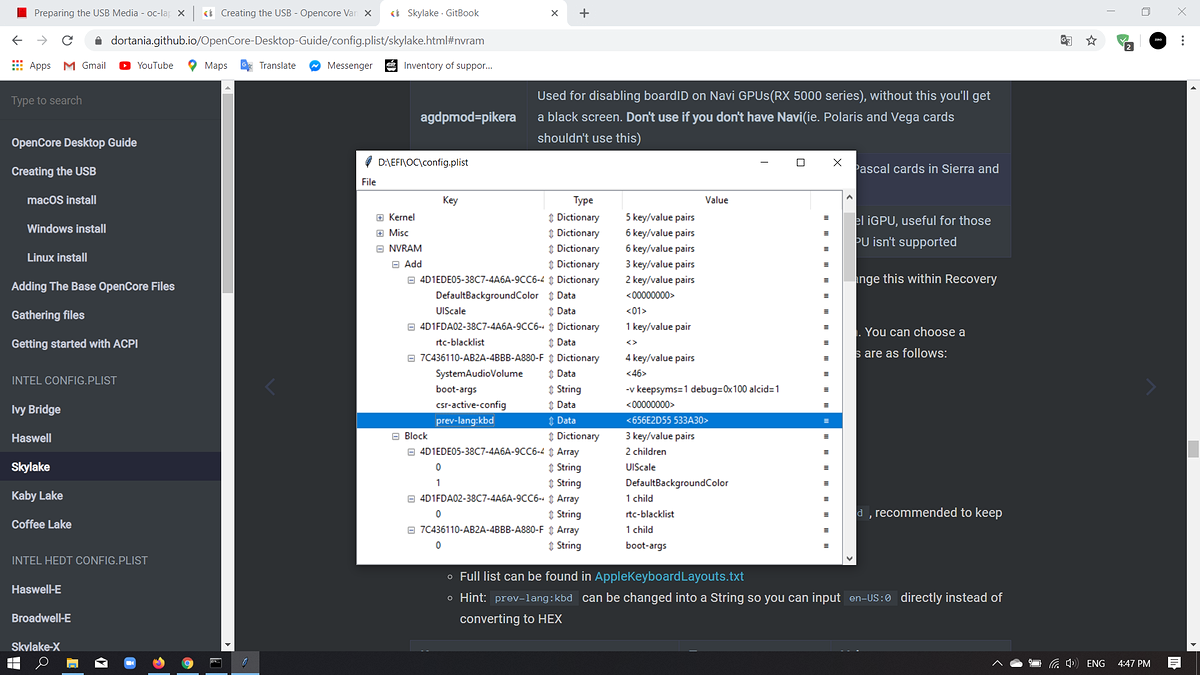This screenshot has width=1200, height=675.
Task: Switch to 'Creating the USB - Opencore' tab
Action: pyautogui.click(x=286, y=13)
